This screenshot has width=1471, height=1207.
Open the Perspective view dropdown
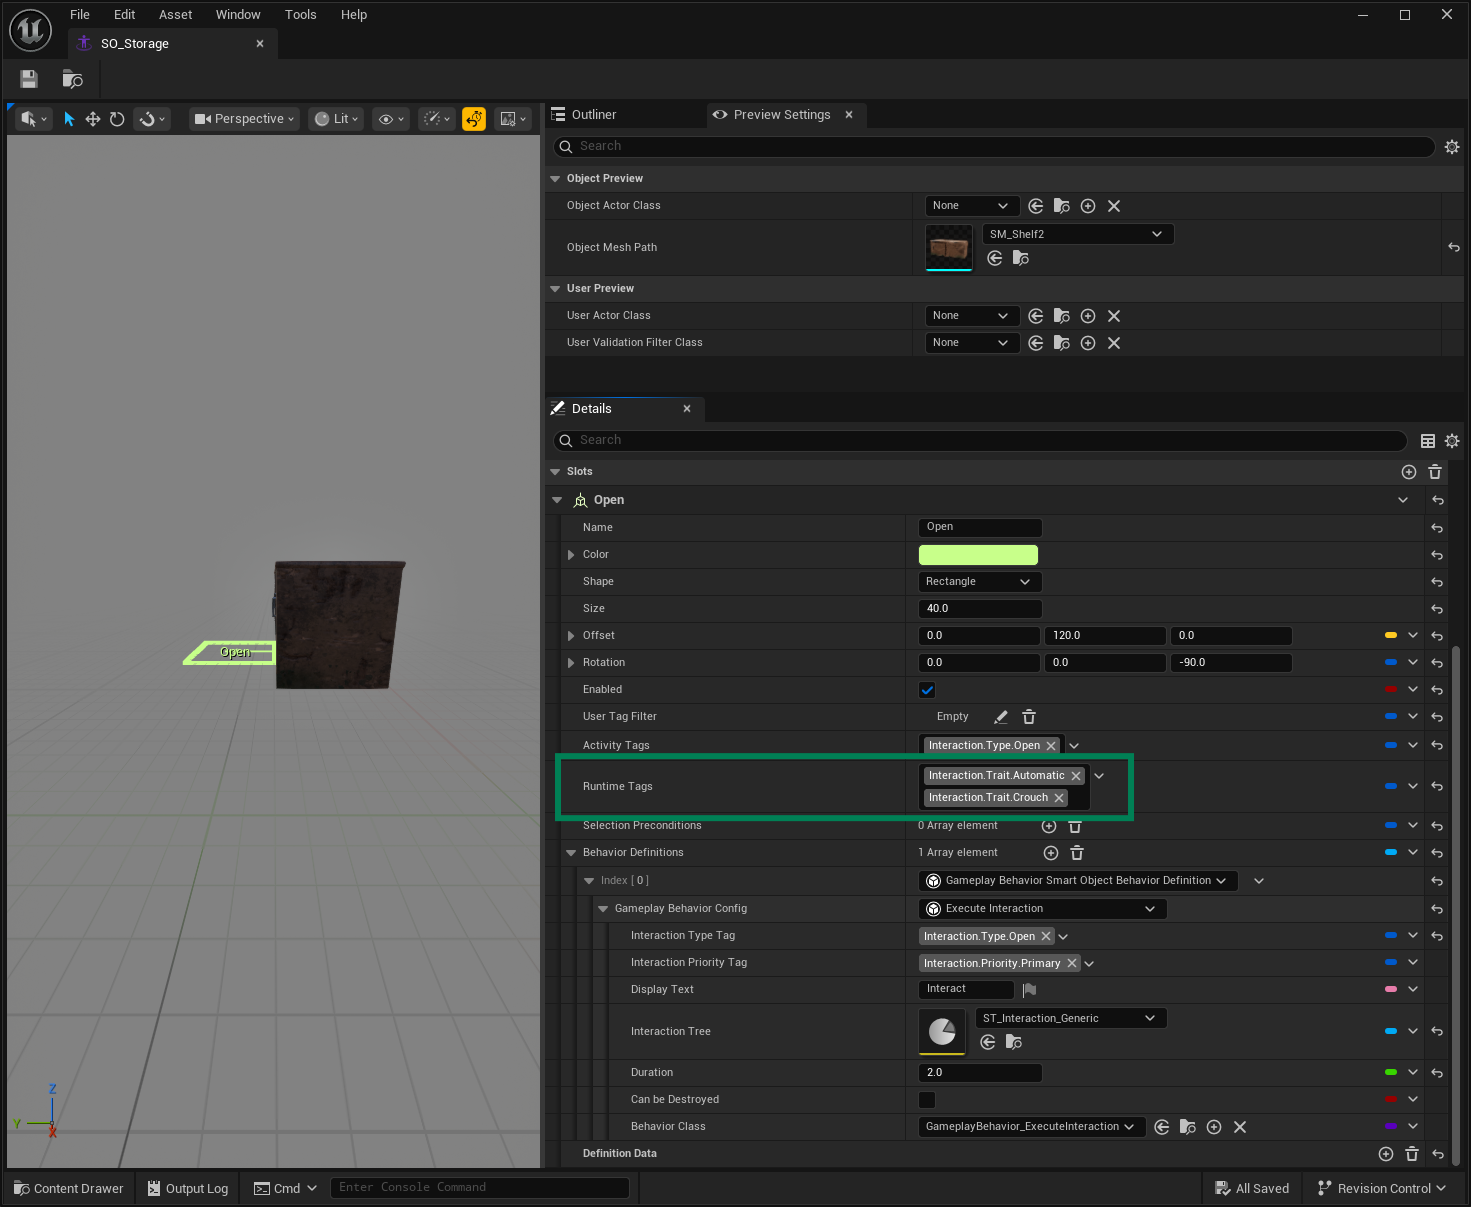[243, 119]
